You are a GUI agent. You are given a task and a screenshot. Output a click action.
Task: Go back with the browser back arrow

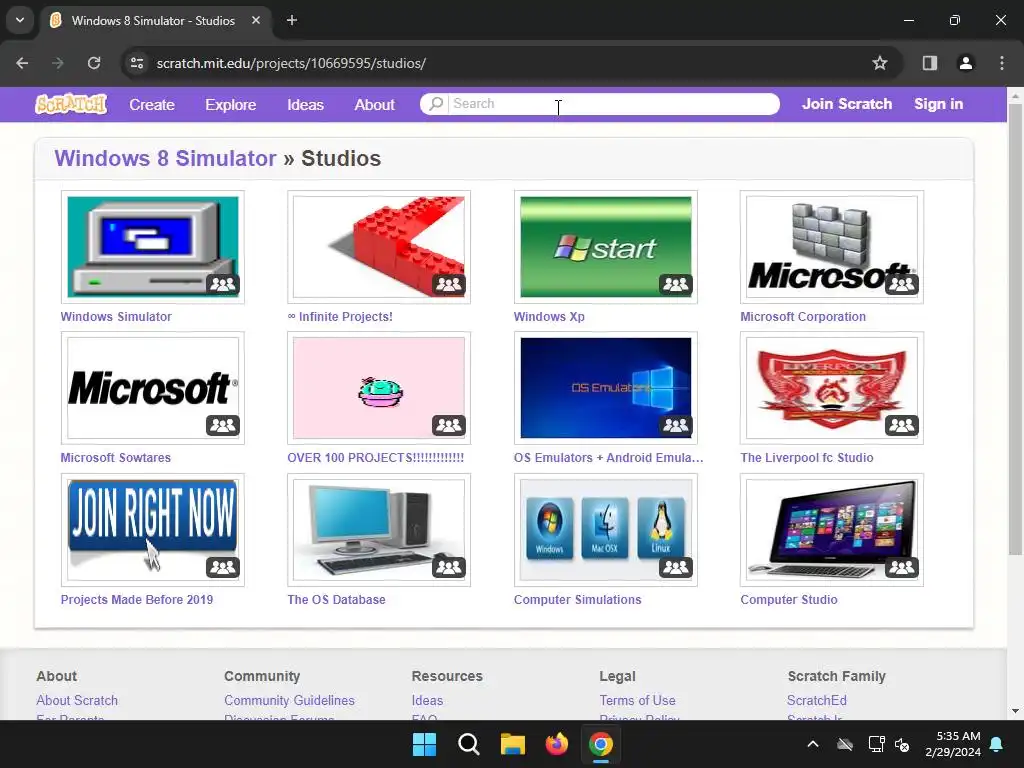(x=22, y=63)
